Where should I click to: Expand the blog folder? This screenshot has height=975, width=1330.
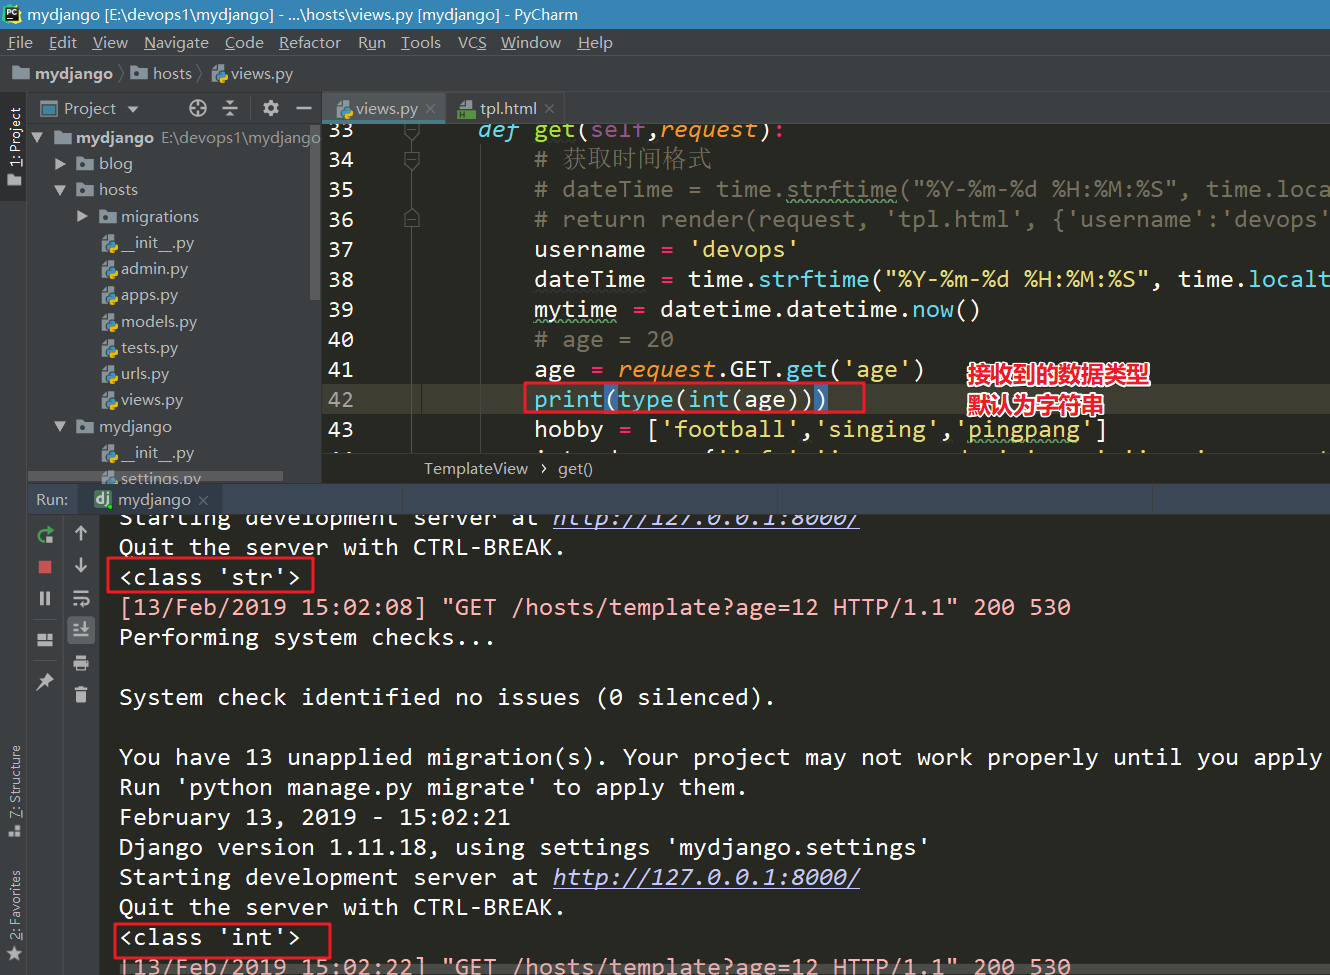click(x=60, y=163)
